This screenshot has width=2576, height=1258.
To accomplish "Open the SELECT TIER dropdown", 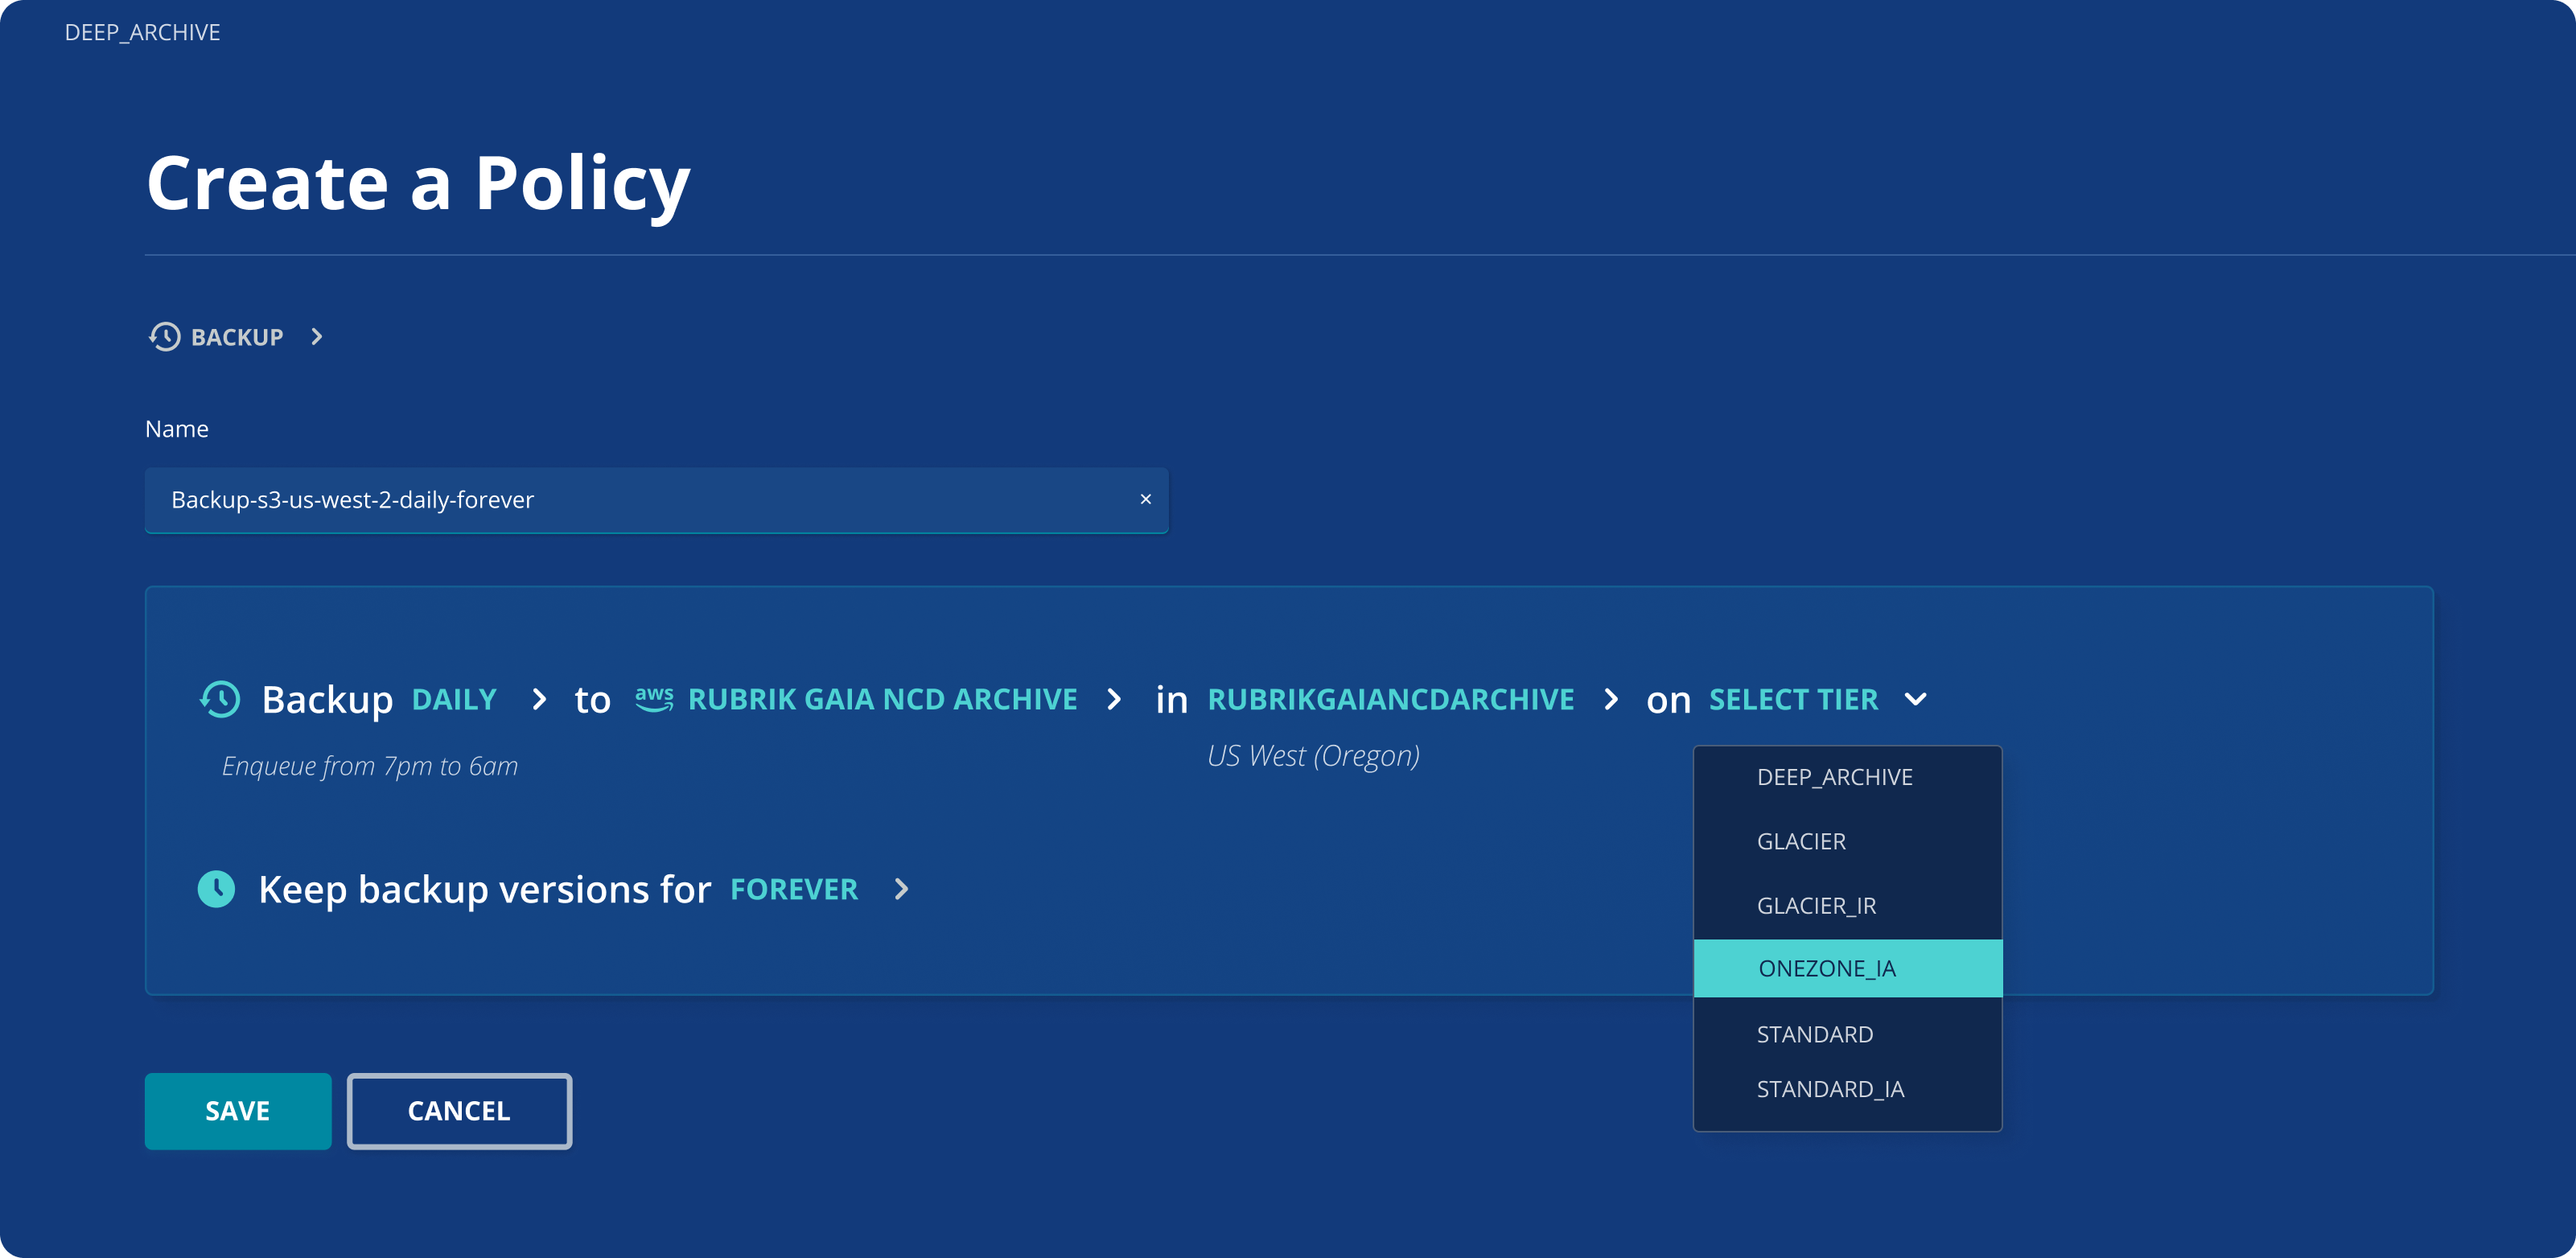I will click(x=1794, y=699).
